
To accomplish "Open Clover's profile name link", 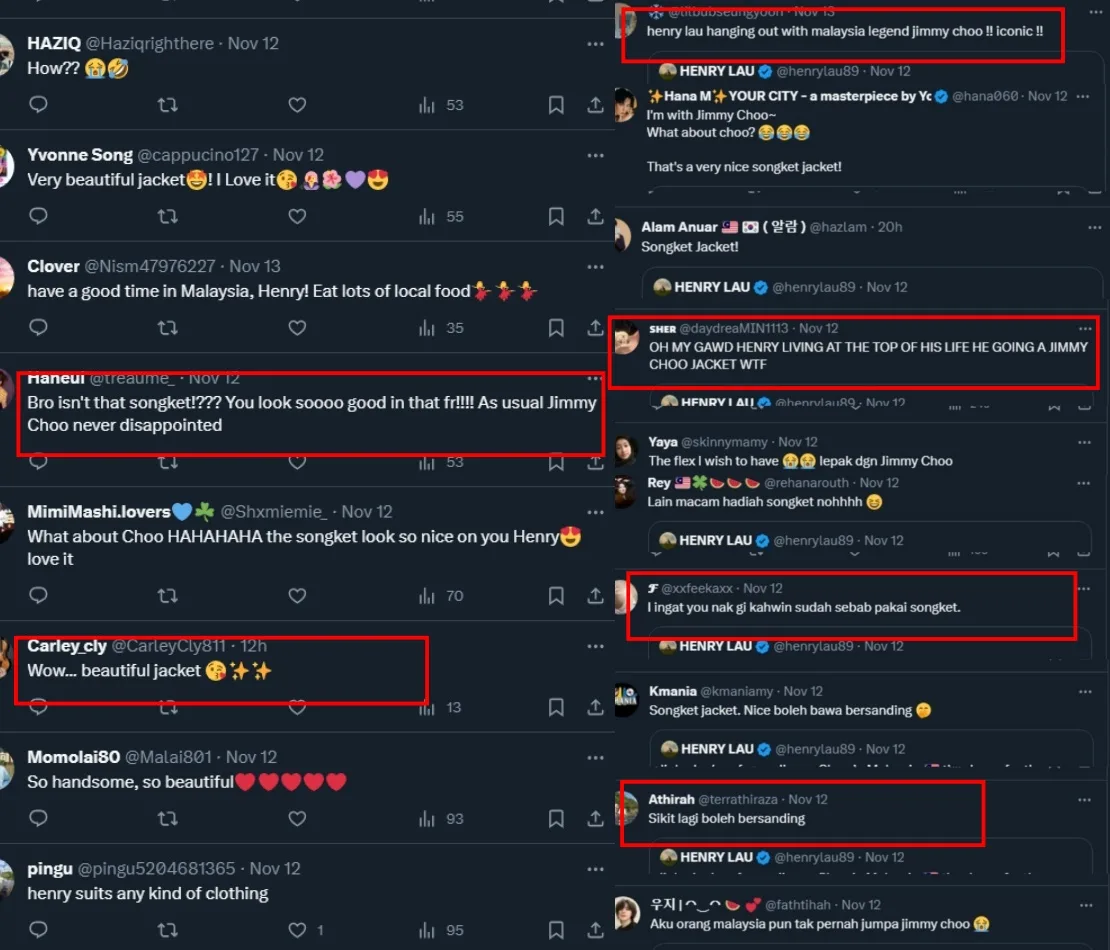I will coord(53,266).
